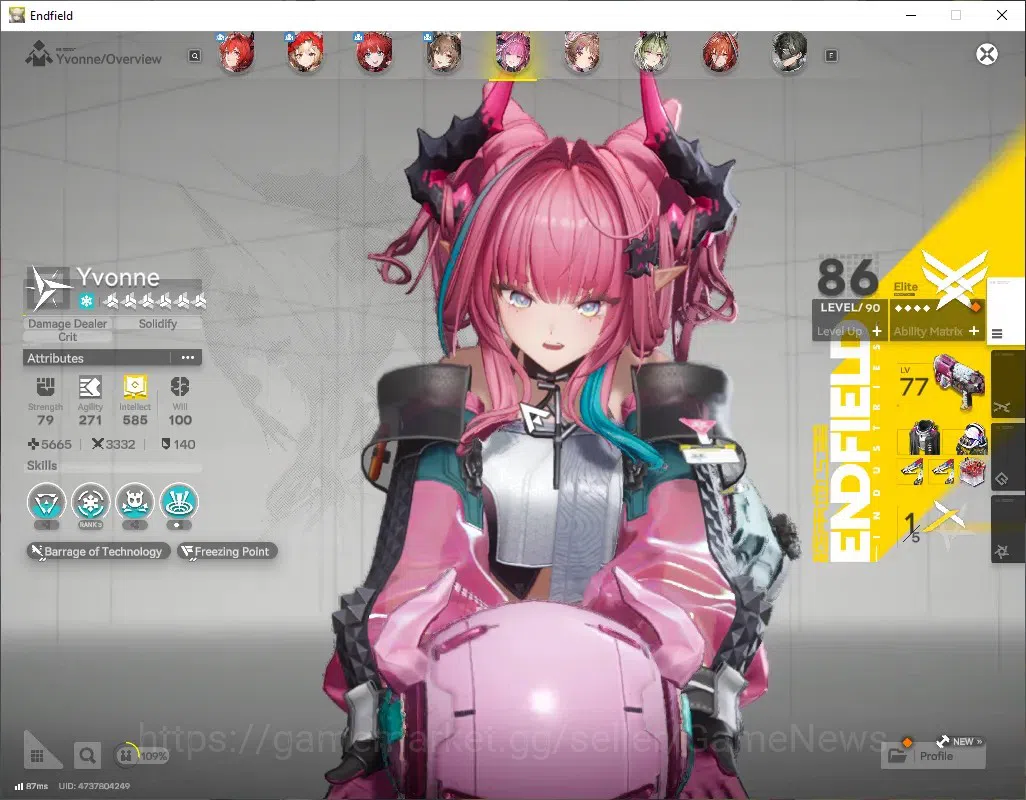Select the highlighted pink-haired Yvonne portrait
Viewport: 1026px width, 800px height.
pyautogui.click(x=513, y=52)
